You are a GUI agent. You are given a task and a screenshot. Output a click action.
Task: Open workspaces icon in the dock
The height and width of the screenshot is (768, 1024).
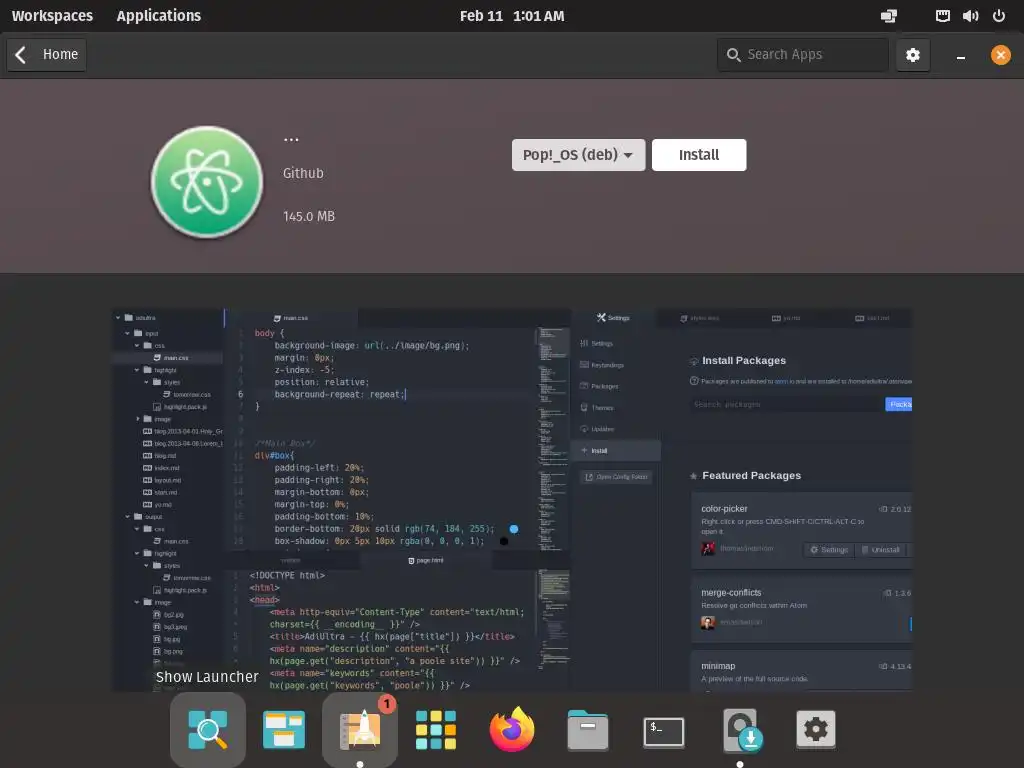[283, 729]
